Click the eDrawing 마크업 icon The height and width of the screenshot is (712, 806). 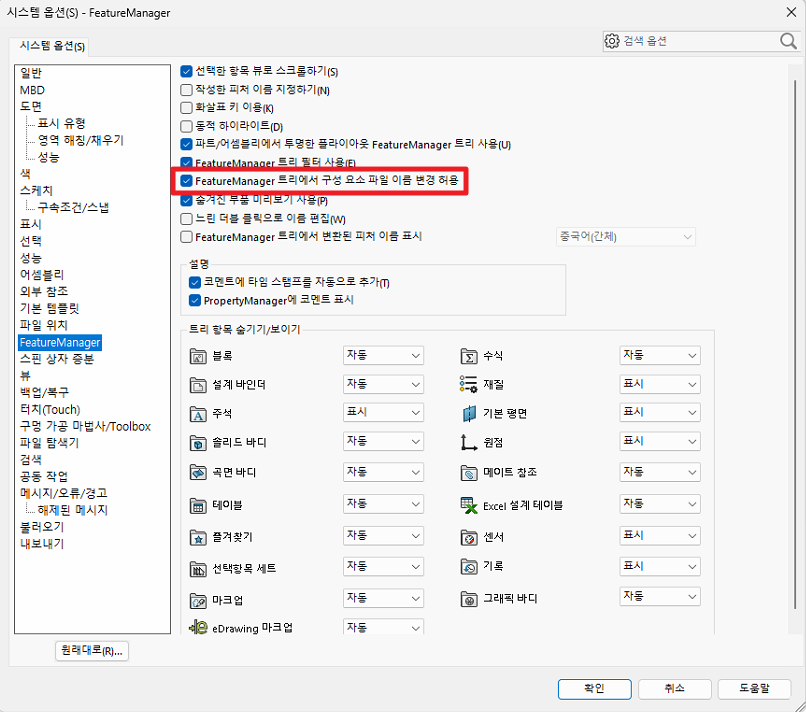coord(198,627)
